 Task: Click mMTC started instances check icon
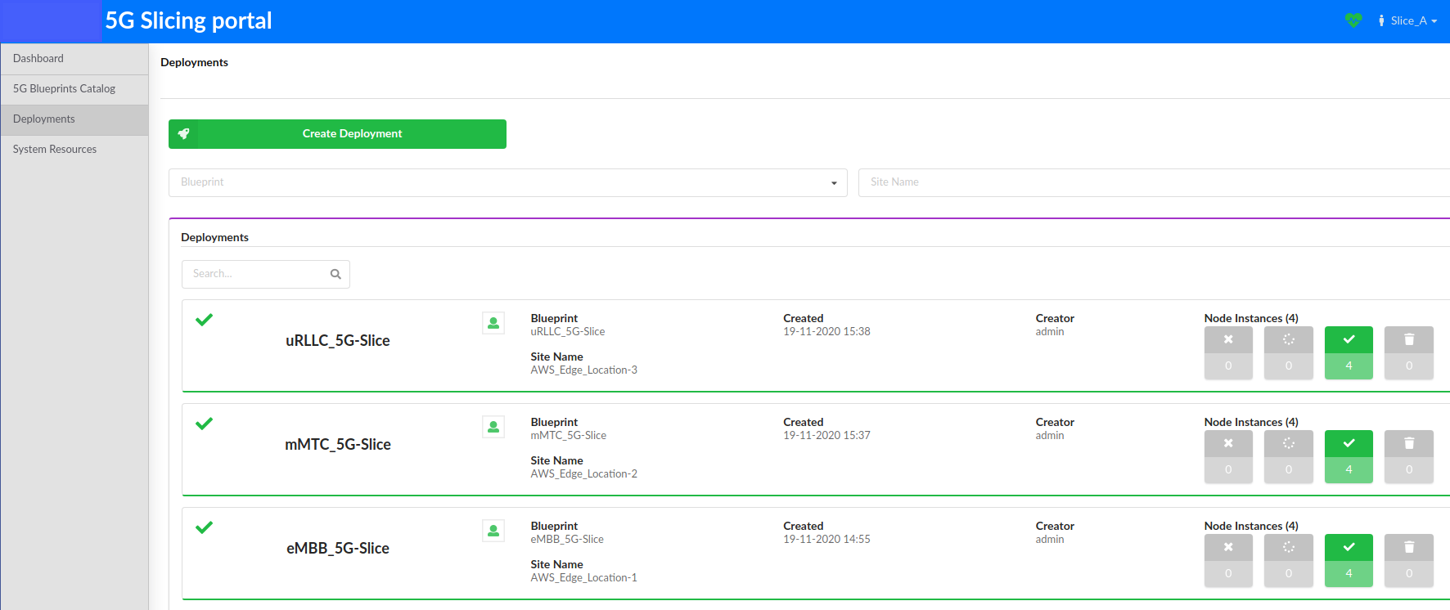[x=1349, y=444]
